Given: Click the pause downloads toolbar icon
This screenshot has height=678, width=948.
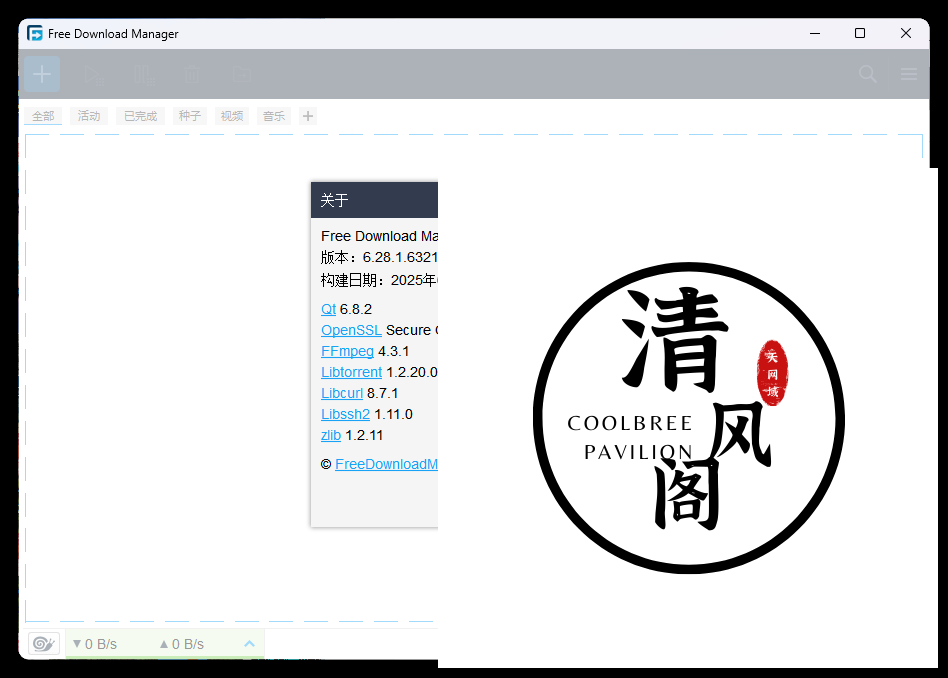Looking at the screenshot, I should [x=144, y=75].
